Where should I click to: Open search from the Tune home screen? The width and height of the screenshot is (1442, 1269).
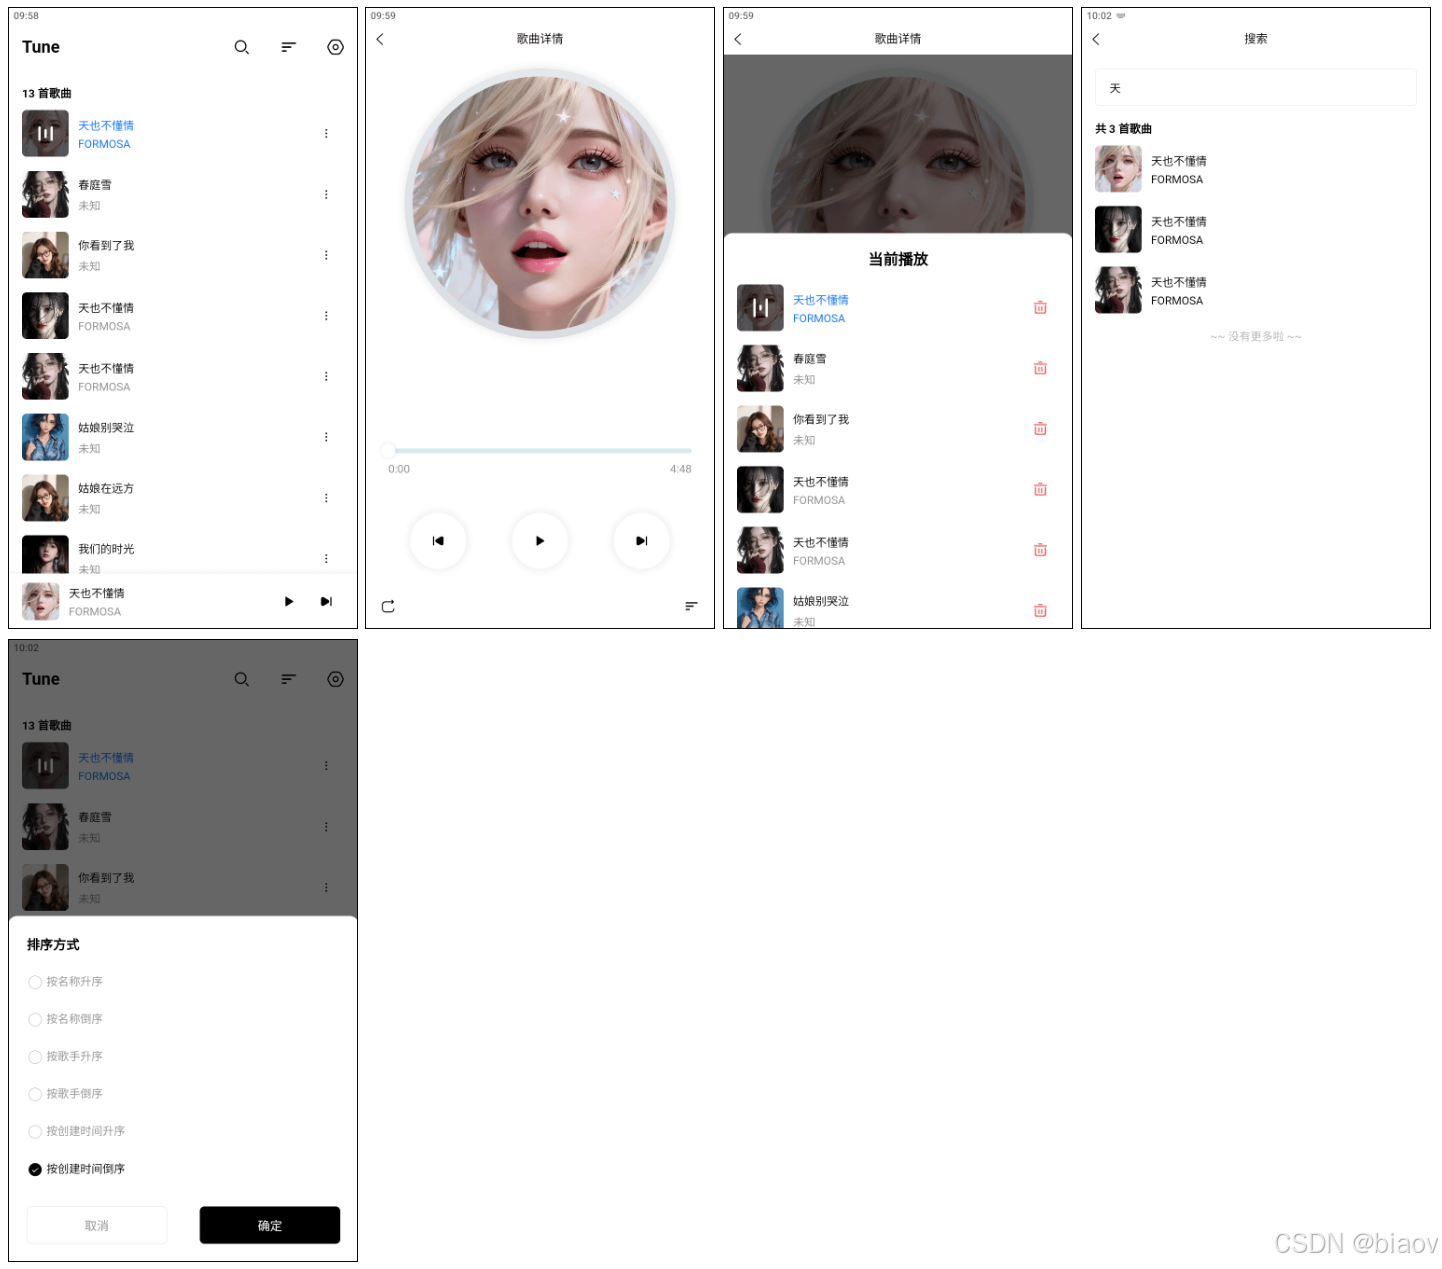pos(241,47)
